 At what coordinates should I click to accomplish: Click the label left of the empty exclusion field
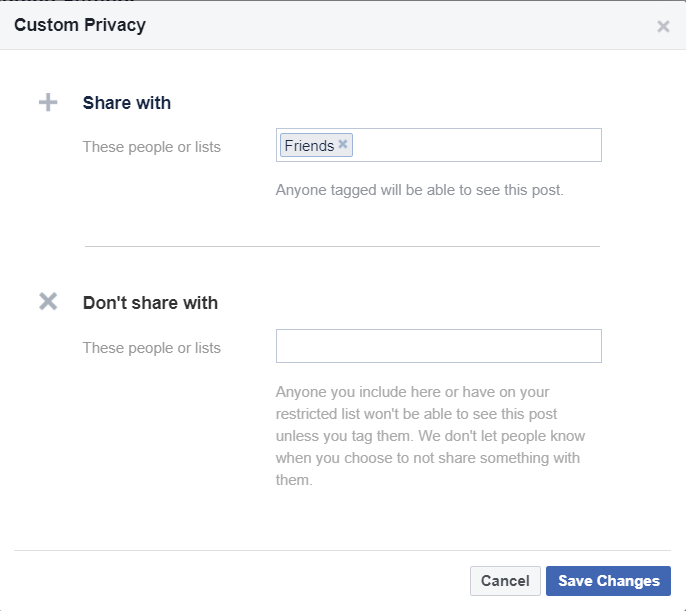point(152,348)
